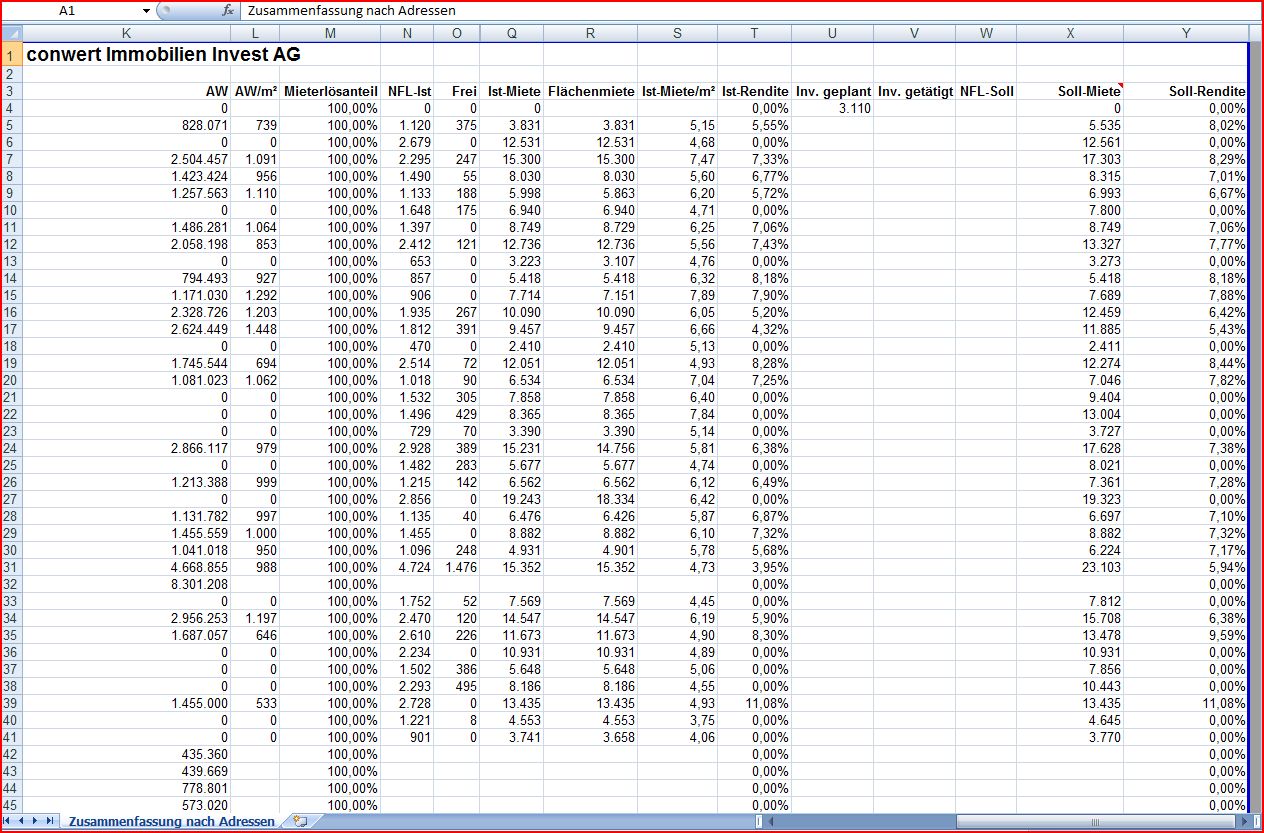This screenshot has width=1264, height=833.
Task: Jump to last sheet with navigation arrow
Action: (x=49, y=821)
